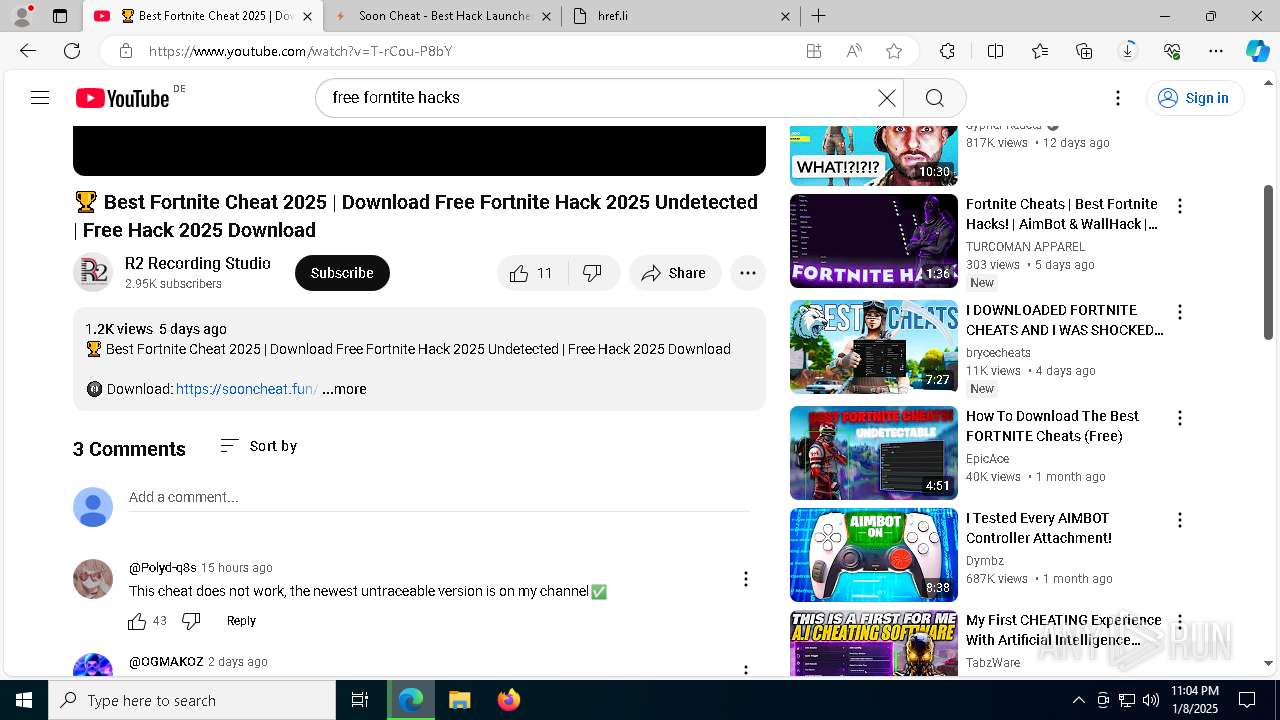Open options for brycecheats video

tap(1180, 312)
